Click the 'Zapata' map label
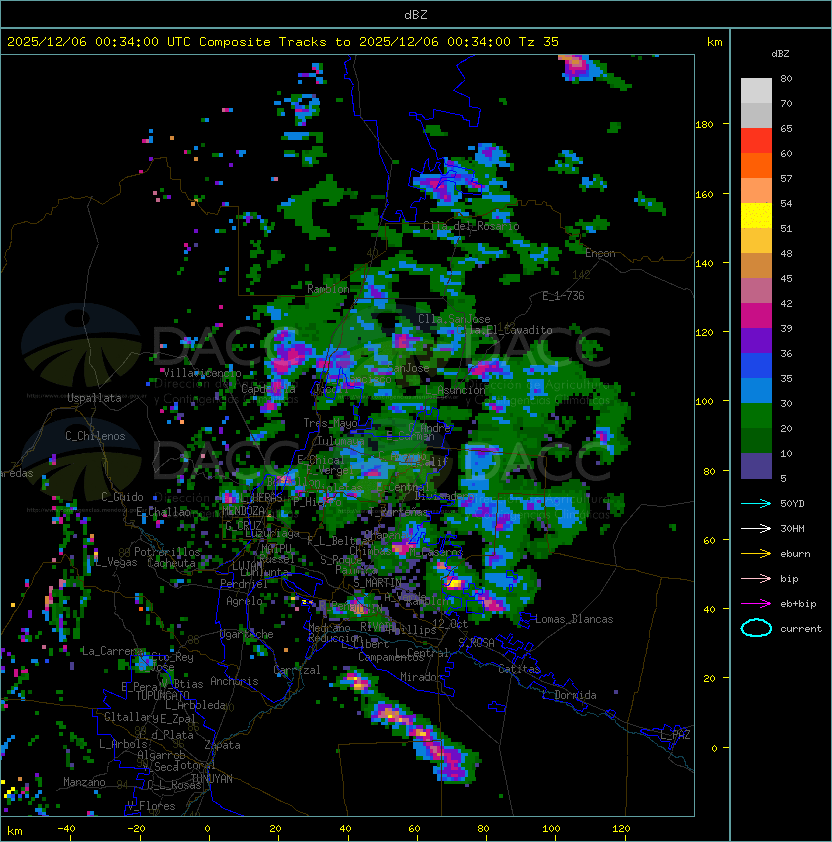This screenshot has height=842, width=832. [222, 745]
